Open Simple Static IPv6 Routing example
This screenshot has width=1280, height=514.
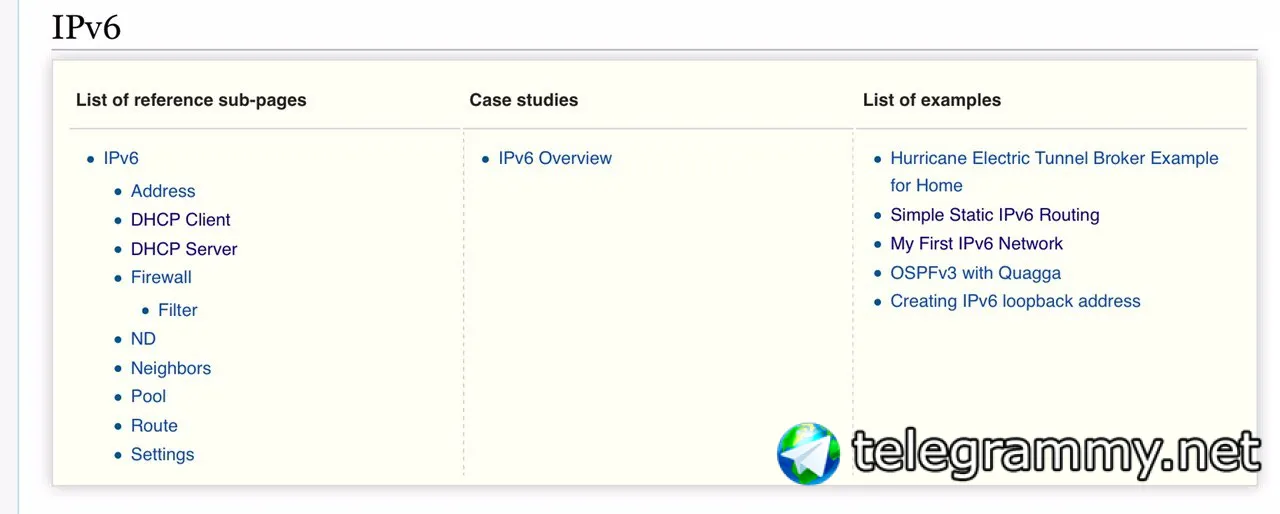coord(995,215)
